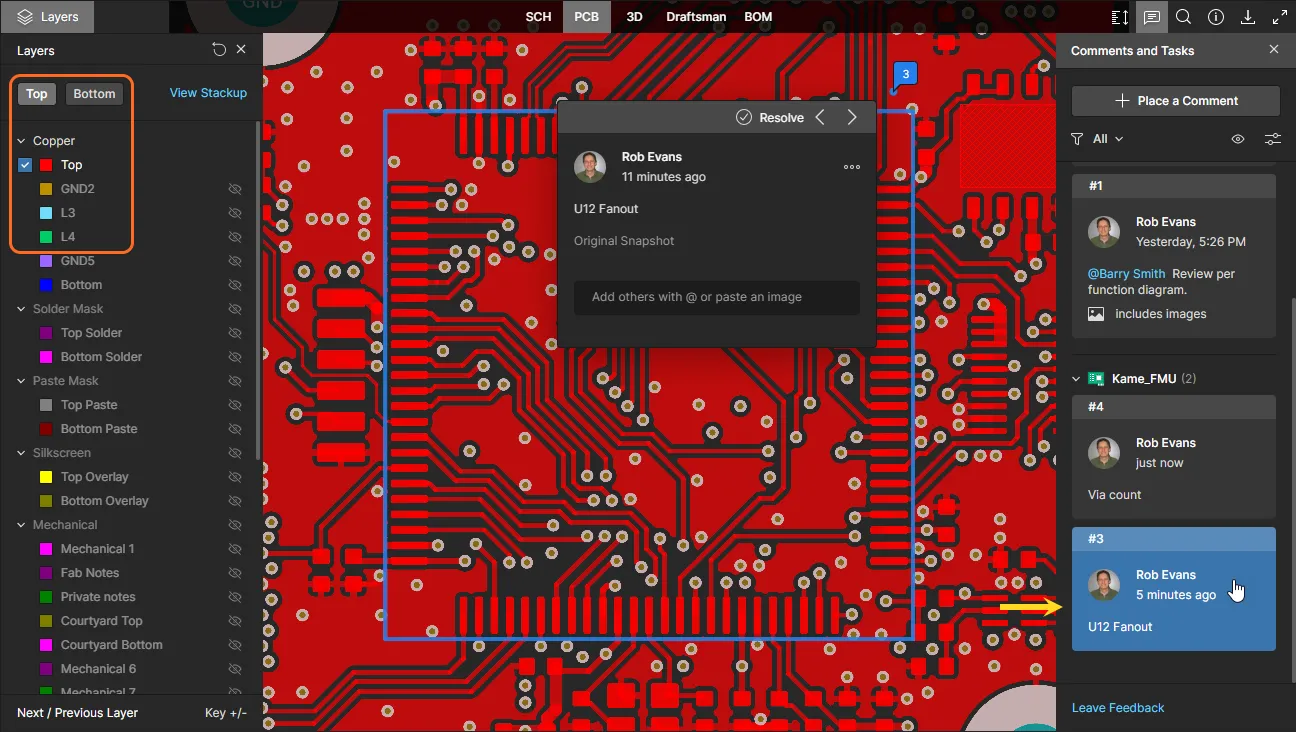Viewport: 1296px width, 732px height.
Task: Open the three-dot menu on U12 Fanout comment
Action: click(852, 167)
